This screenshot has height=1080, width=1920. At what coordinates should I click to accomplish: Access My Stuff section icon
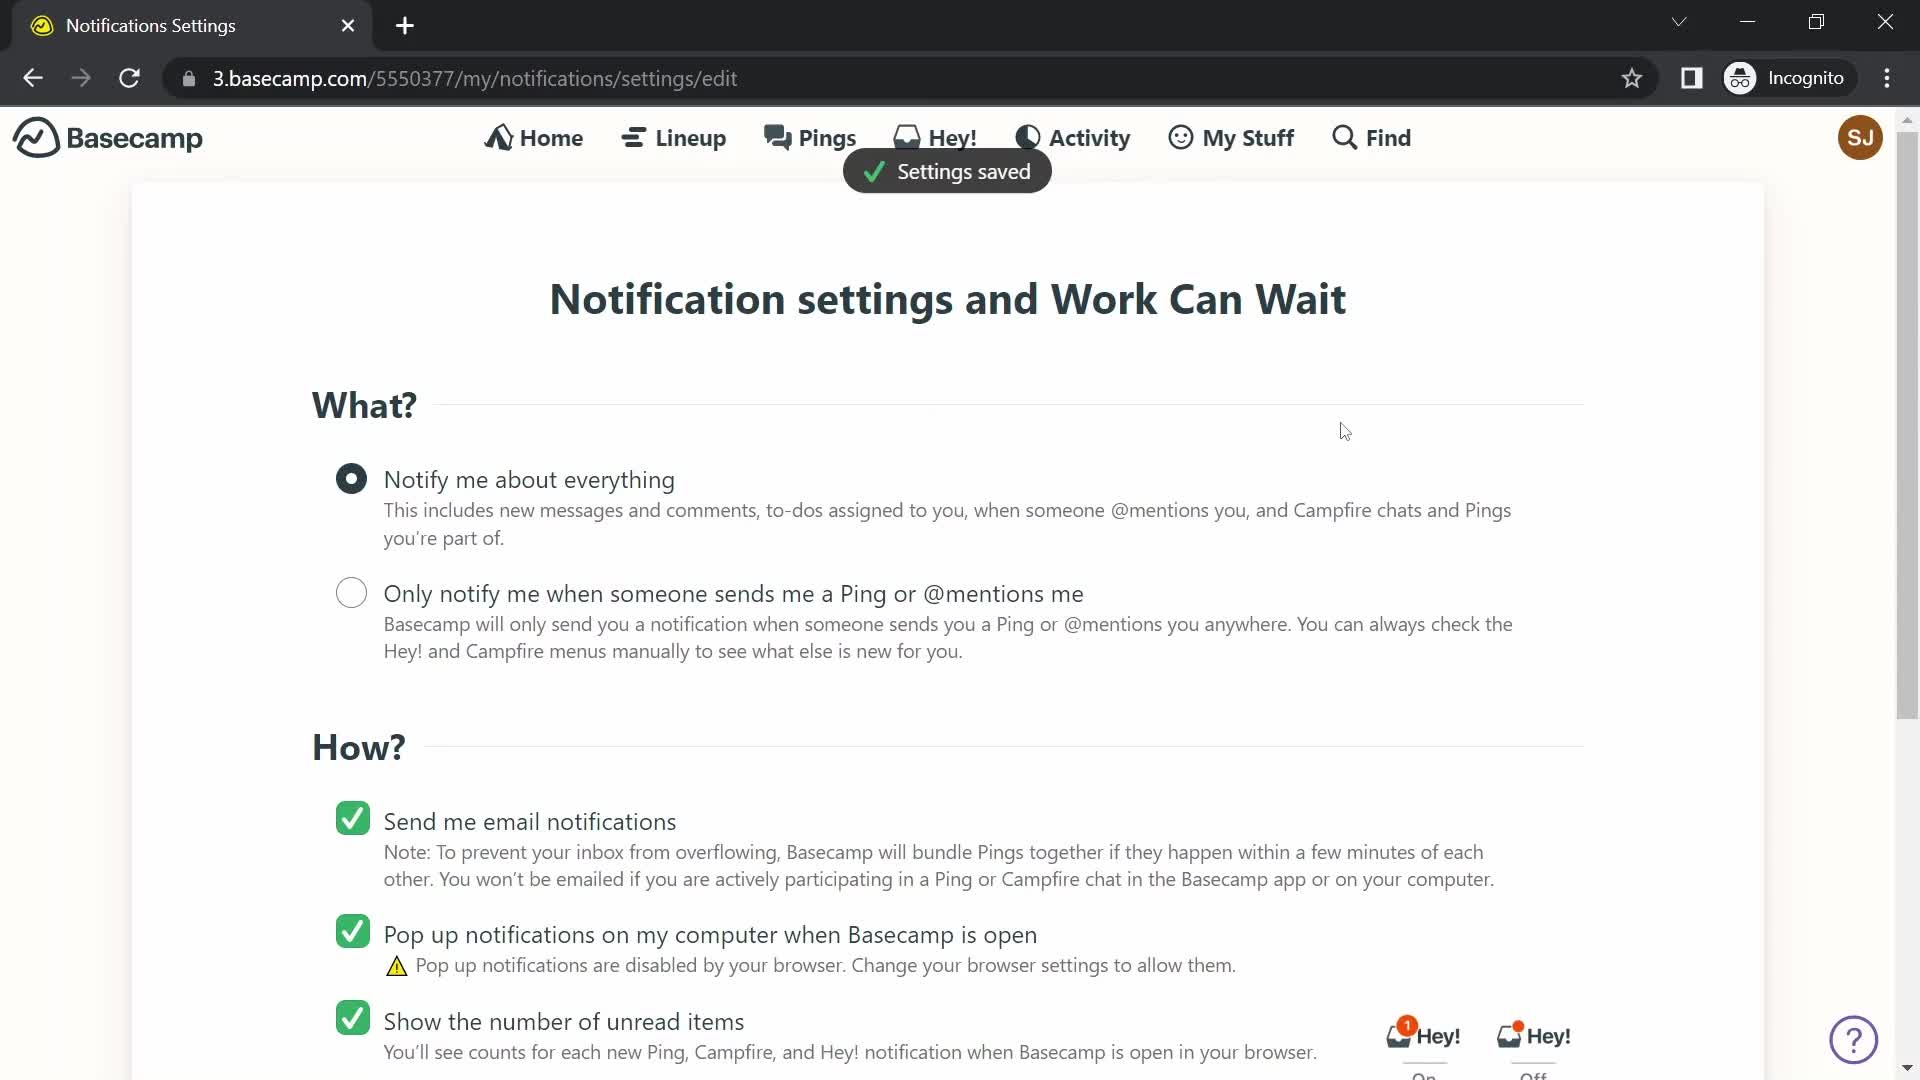(1179, 137)
